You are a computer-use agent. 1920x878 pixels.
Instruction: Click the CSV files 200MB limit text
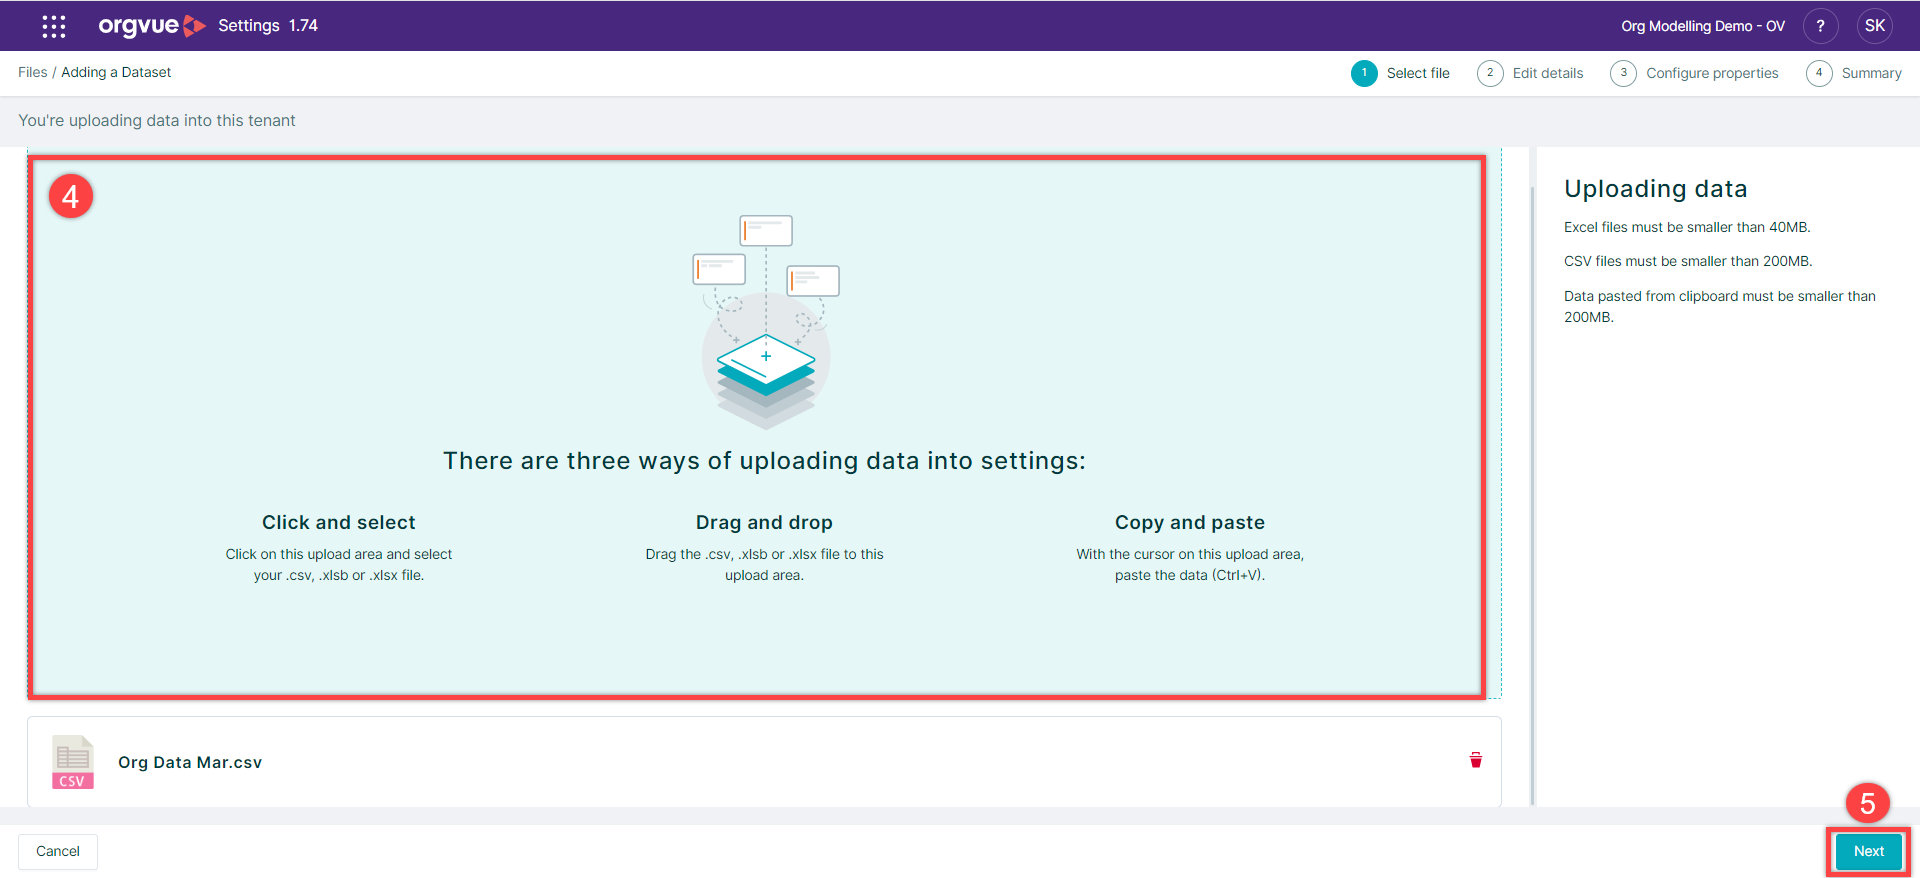[x=1688, y=261]
